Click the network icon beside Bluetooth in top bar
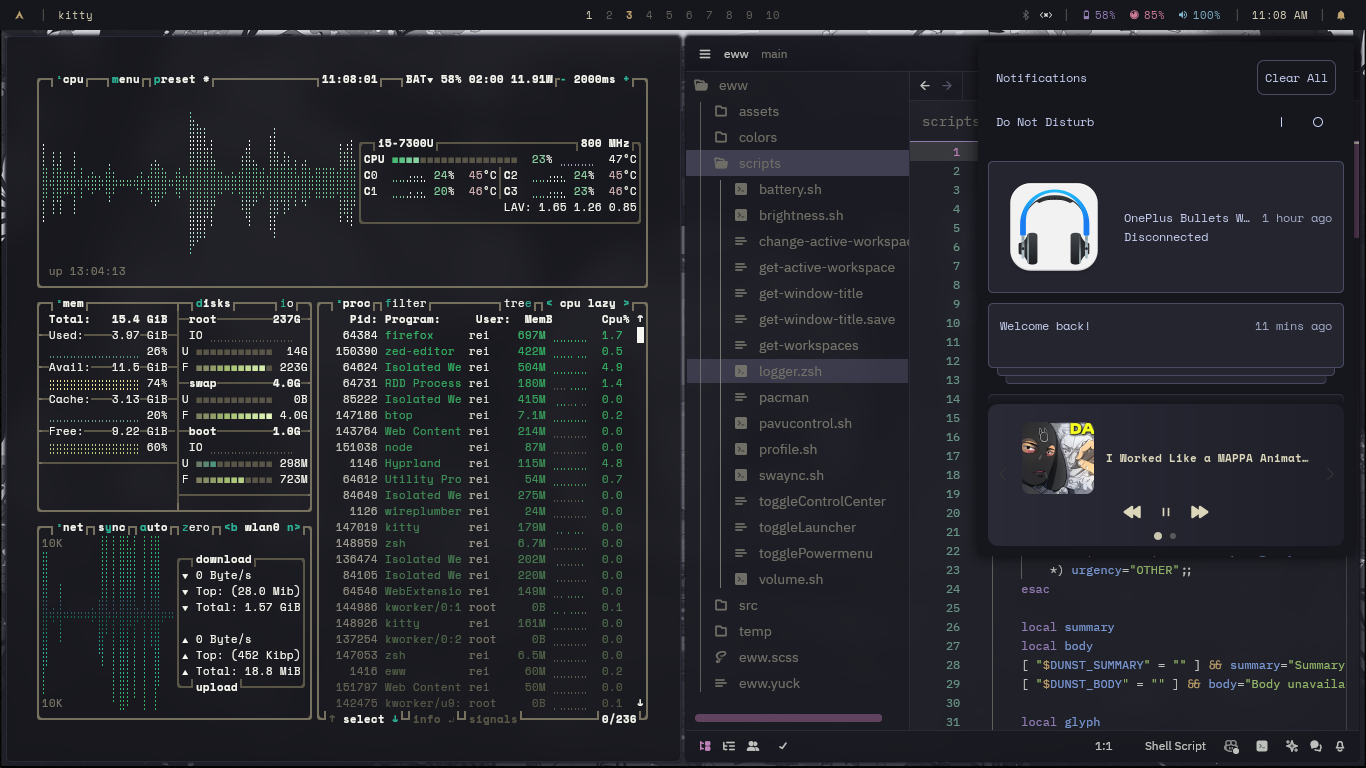 coord(1047,15)
